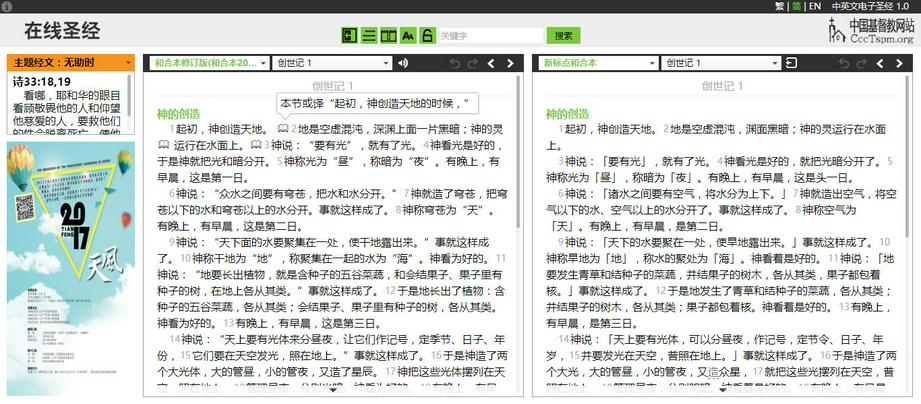Click the open-book footnote icon after verse 1
Image resolution: width=921 pixels, height=404 pixels.
coord(283,129)
